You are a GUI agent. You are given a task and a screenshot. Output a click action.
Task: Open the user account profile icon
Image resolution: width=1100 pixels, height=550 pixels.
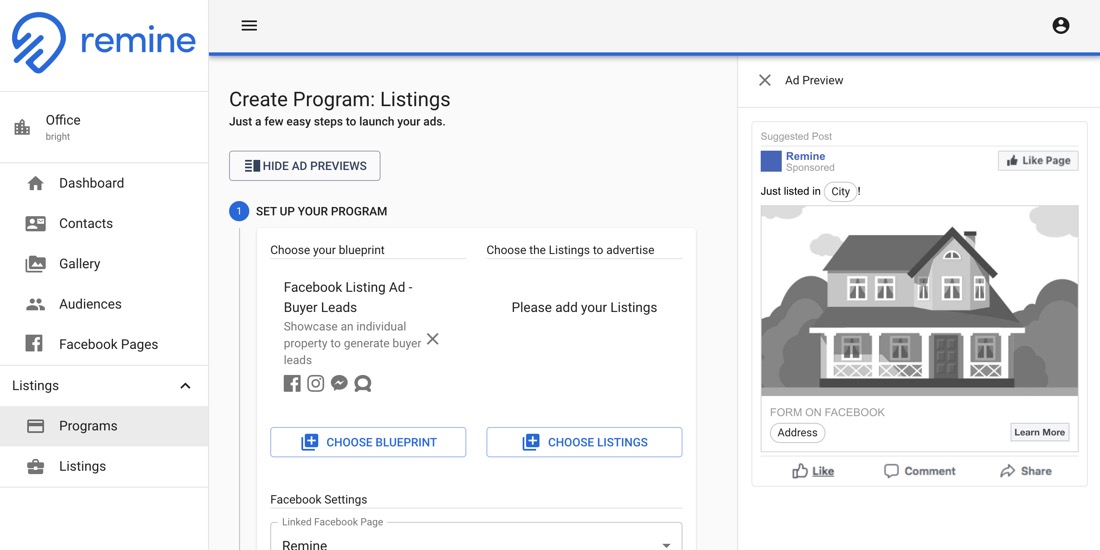coord(1061,26)
